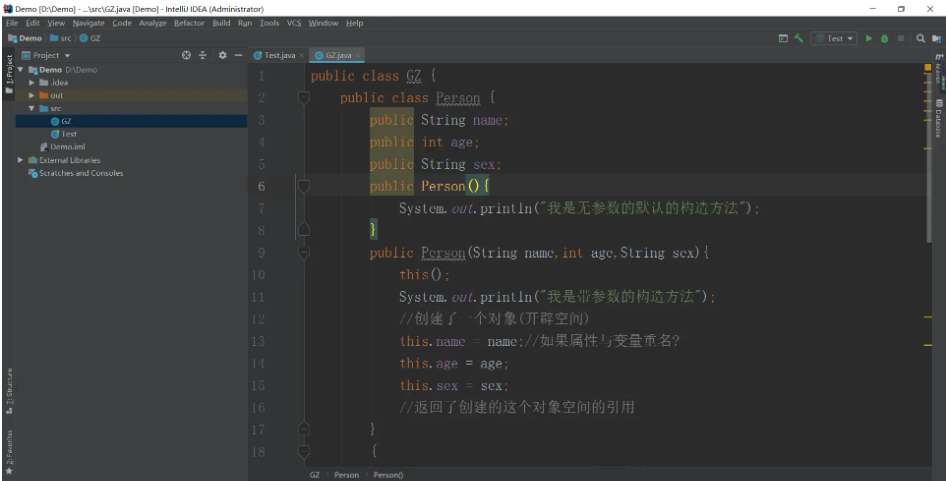Click the Person breadcrumb at editor bottom
946x481 pixels.
[346, 475]
